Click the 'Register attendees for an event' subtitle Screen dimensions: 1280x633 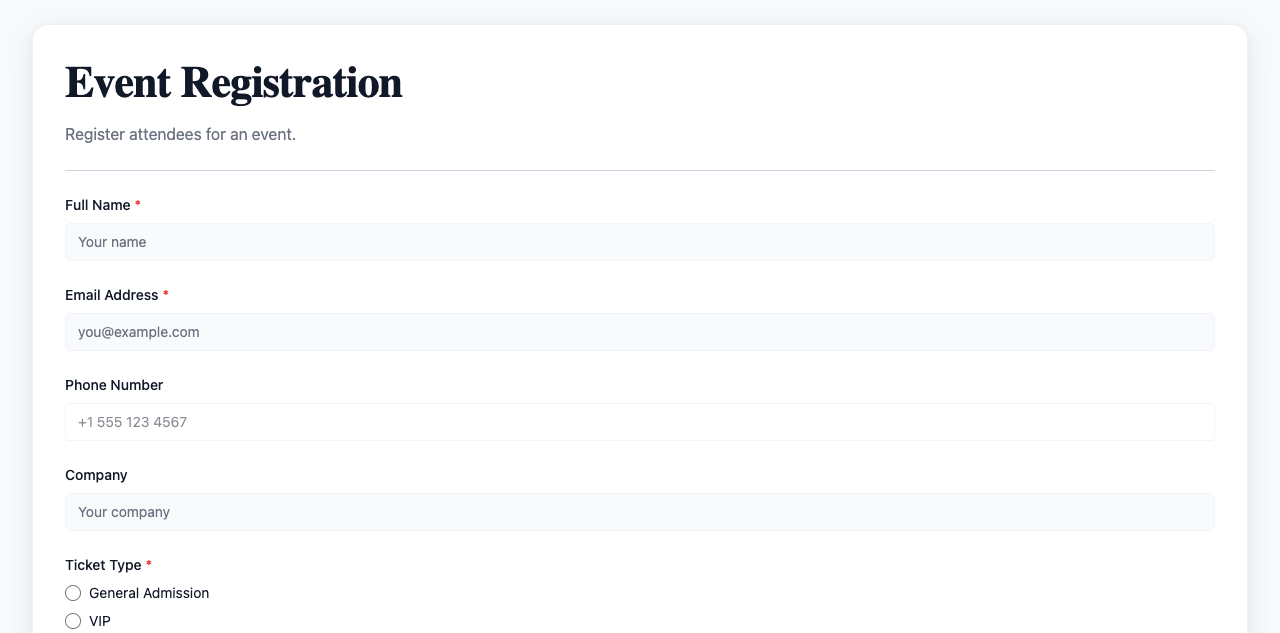pos(180,134)
